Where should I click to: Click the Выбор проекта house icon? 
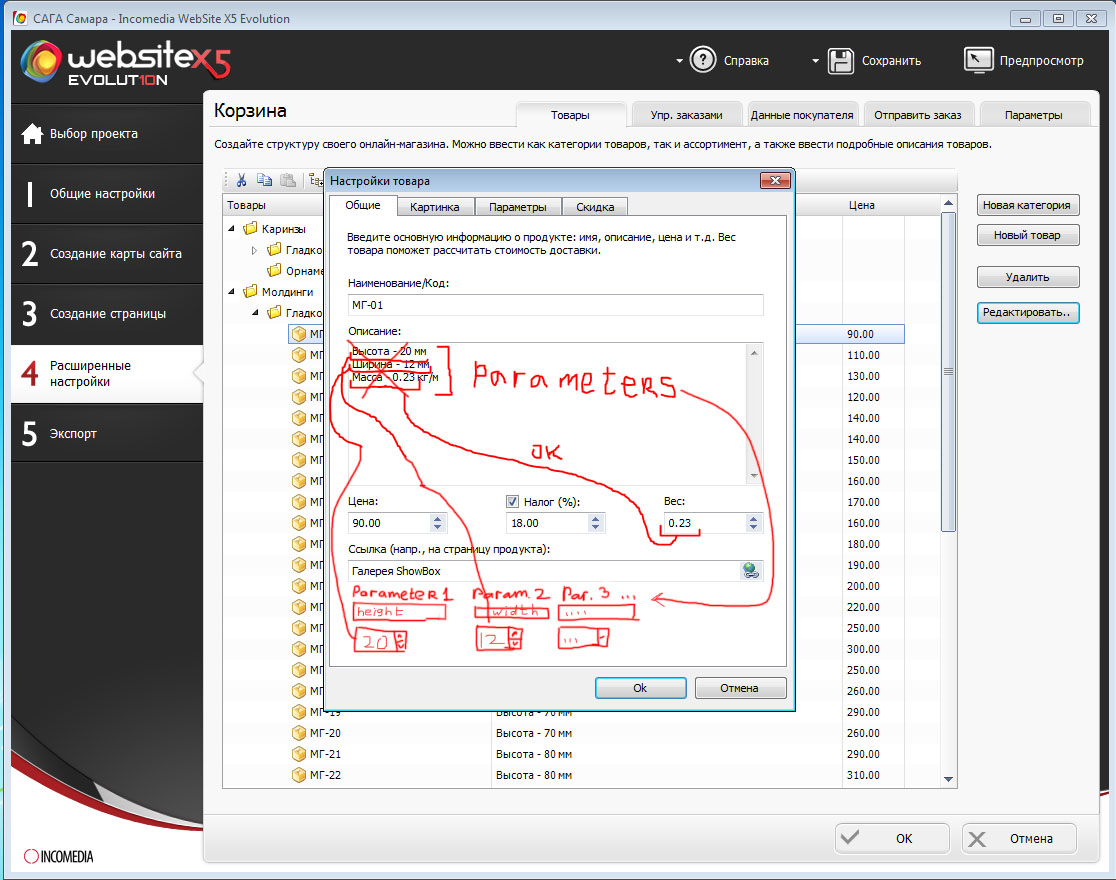click(32, 133)
